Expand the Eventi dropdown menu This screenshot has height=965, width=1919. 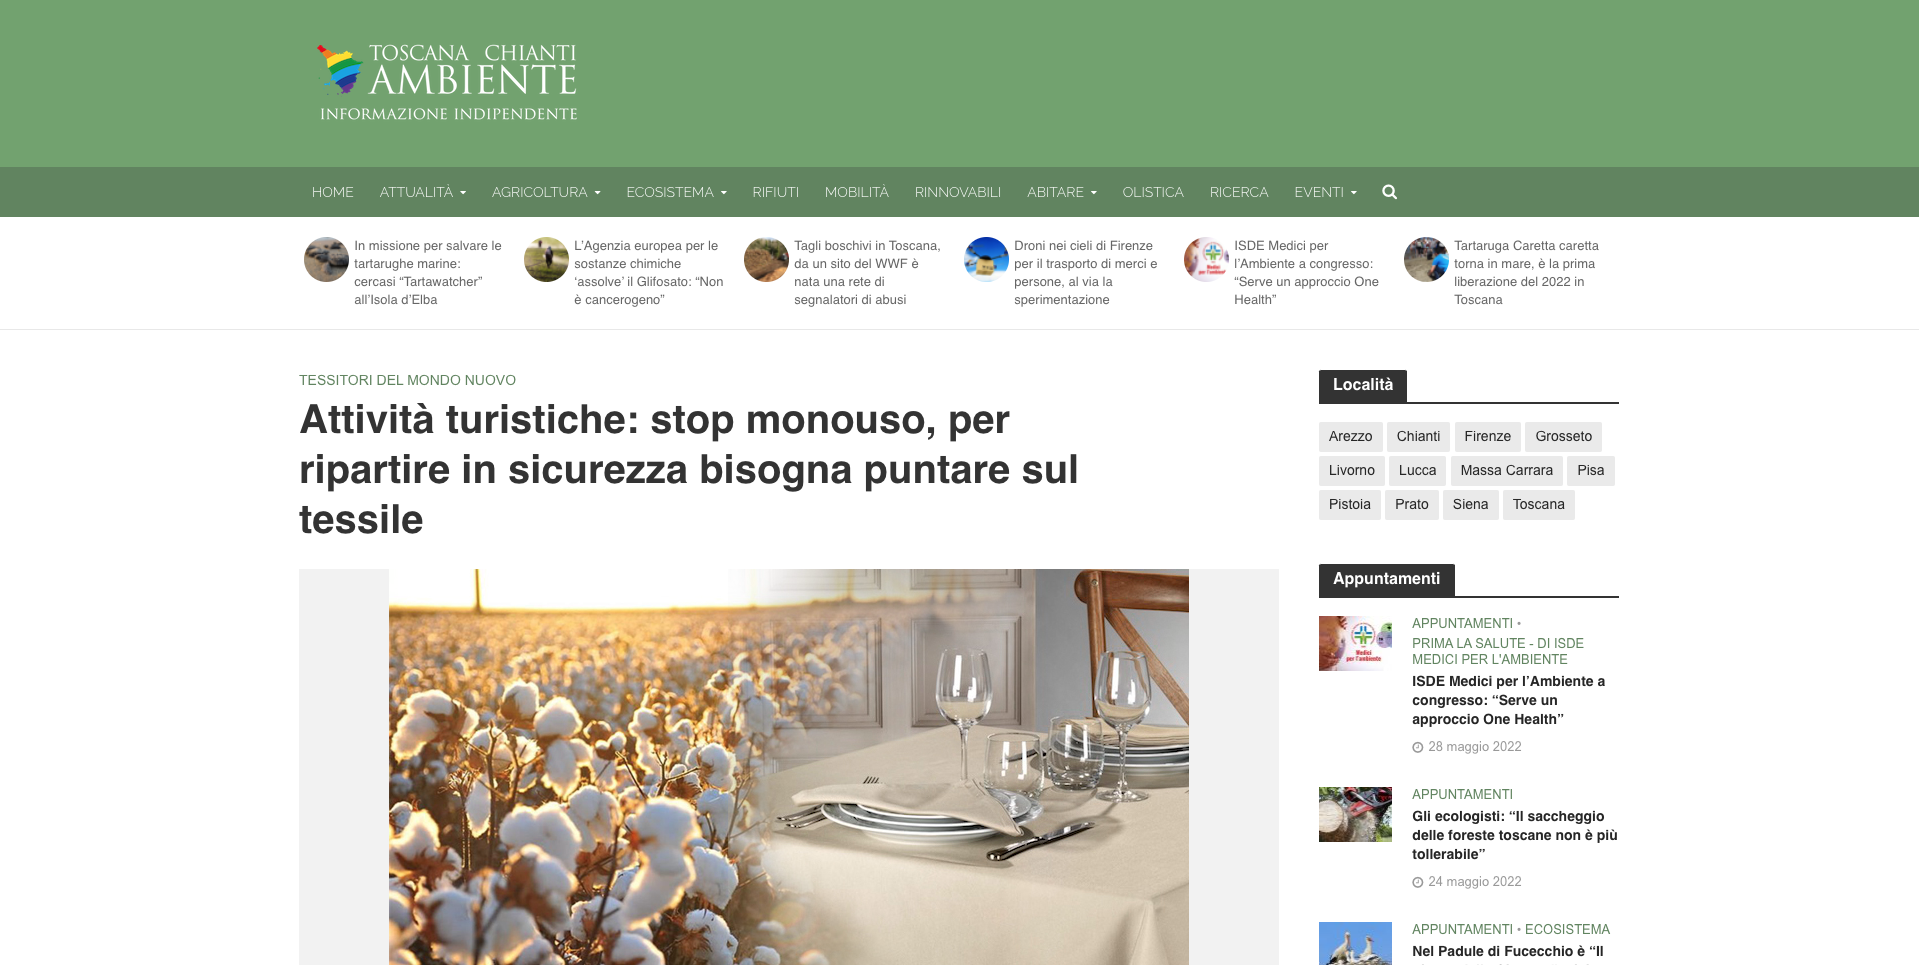(x=1325, y=192)
